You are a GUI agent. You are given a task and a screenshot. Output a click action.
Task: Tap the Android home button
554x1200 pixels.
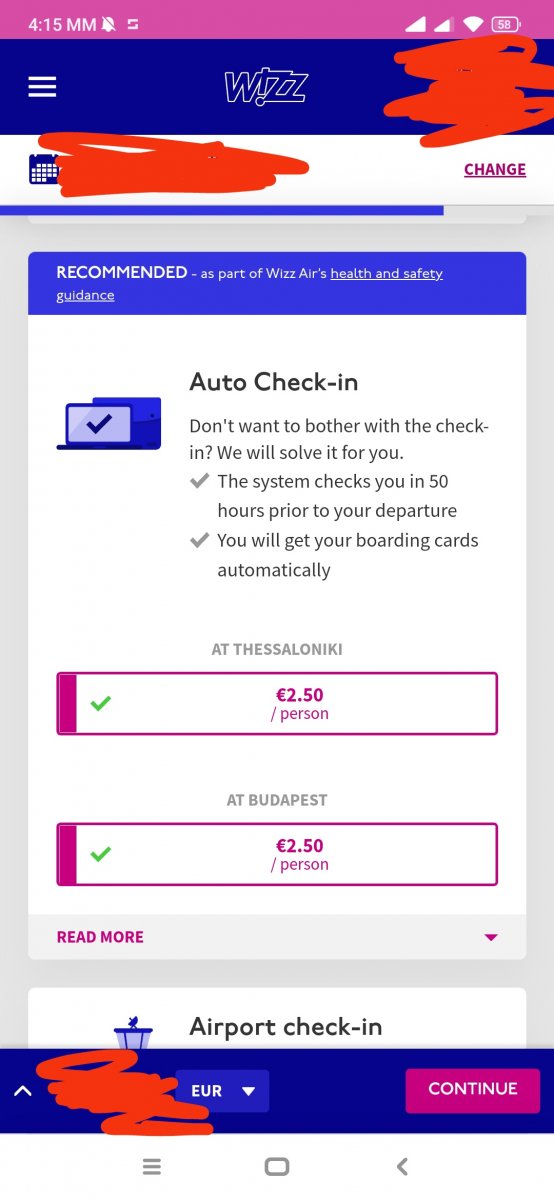coord(277,1166)
